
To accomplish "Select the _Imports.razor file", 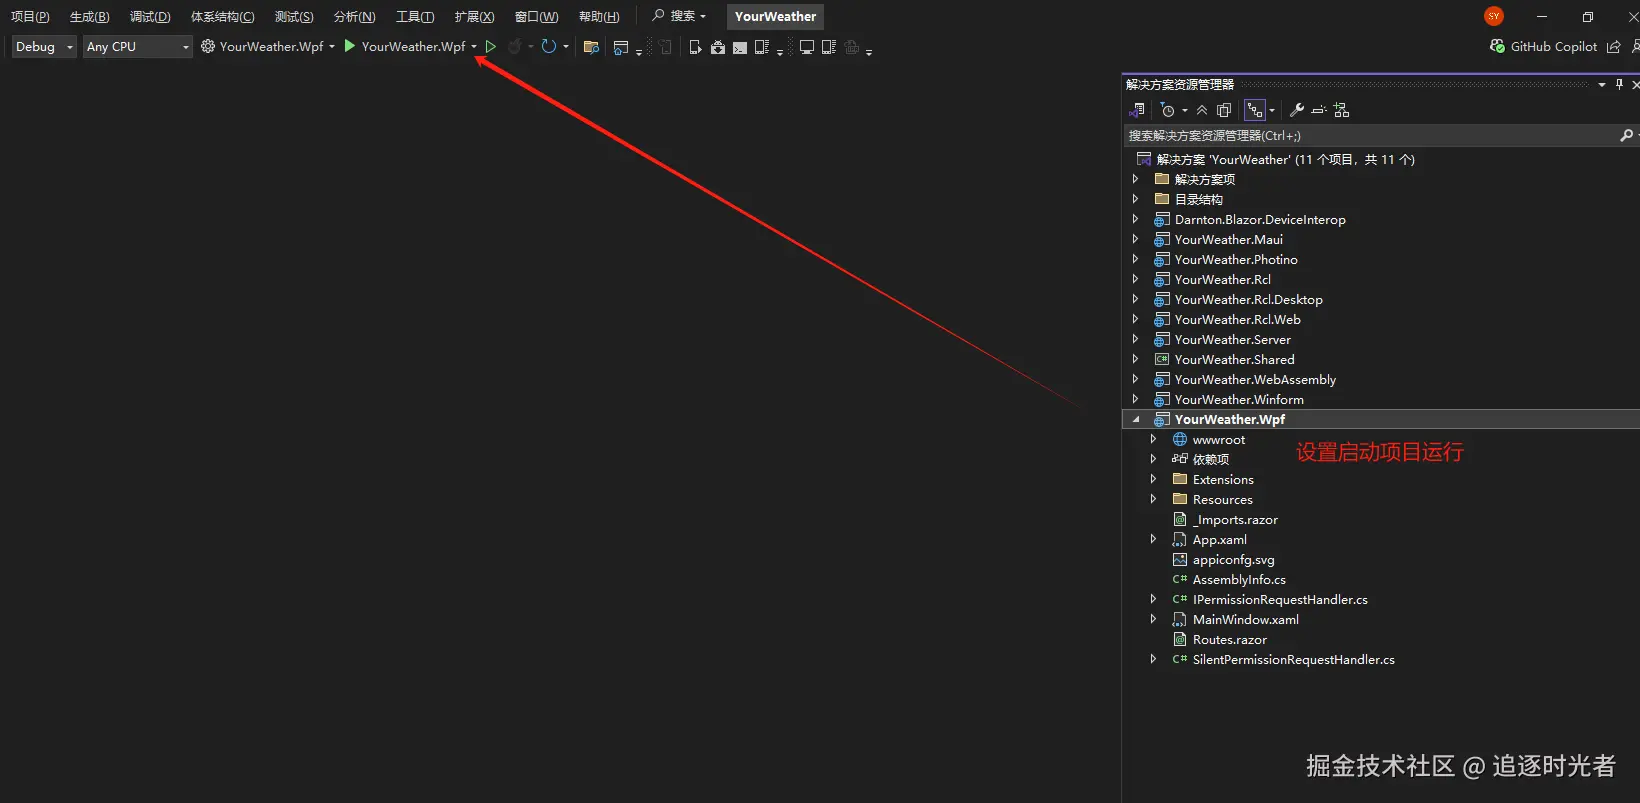I will [x=1235, y=519].
